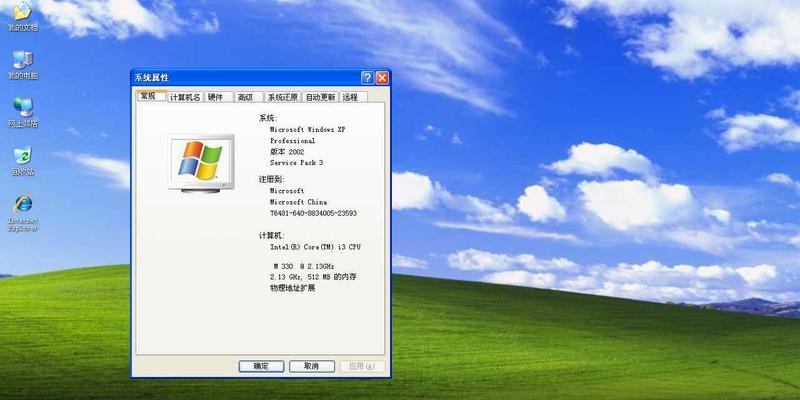800x400 pixels.
Task: Switch to the 计算机名 tab
Action: [x=185, y=97]
